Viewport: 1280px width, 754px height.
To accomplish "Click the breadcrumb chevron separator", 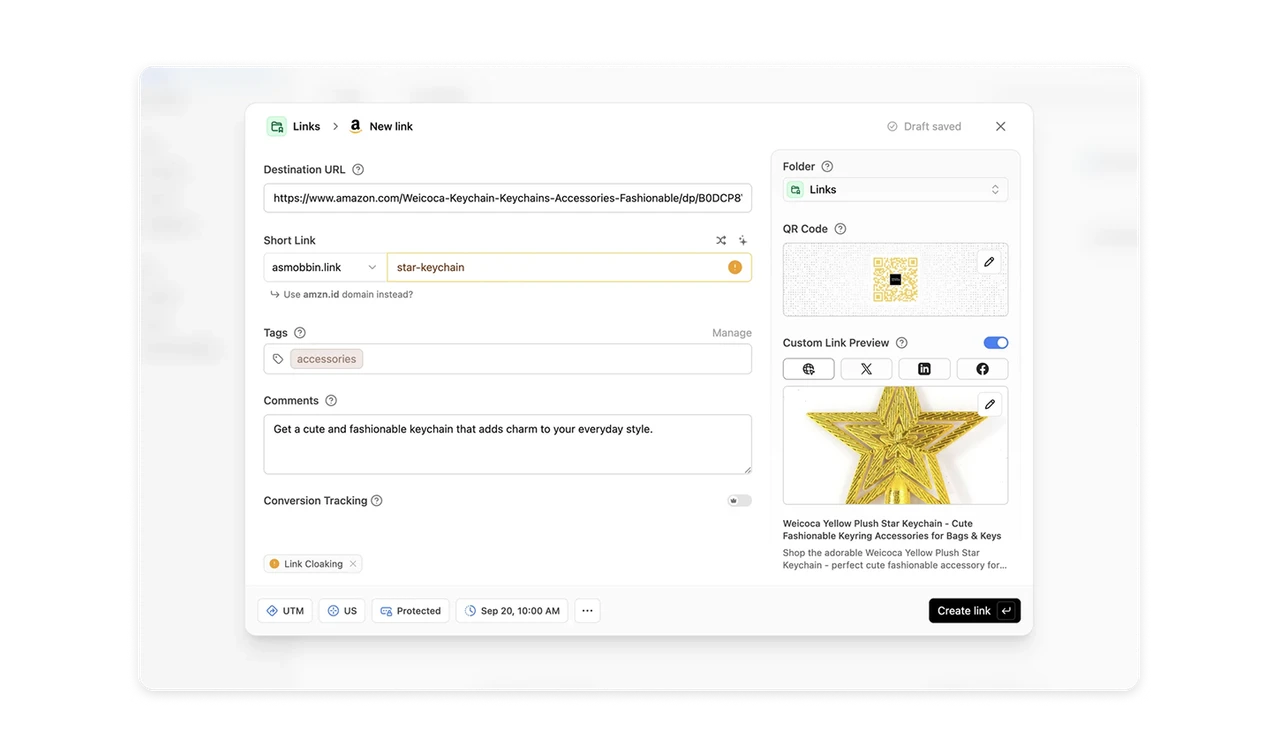I will (335, 127).
